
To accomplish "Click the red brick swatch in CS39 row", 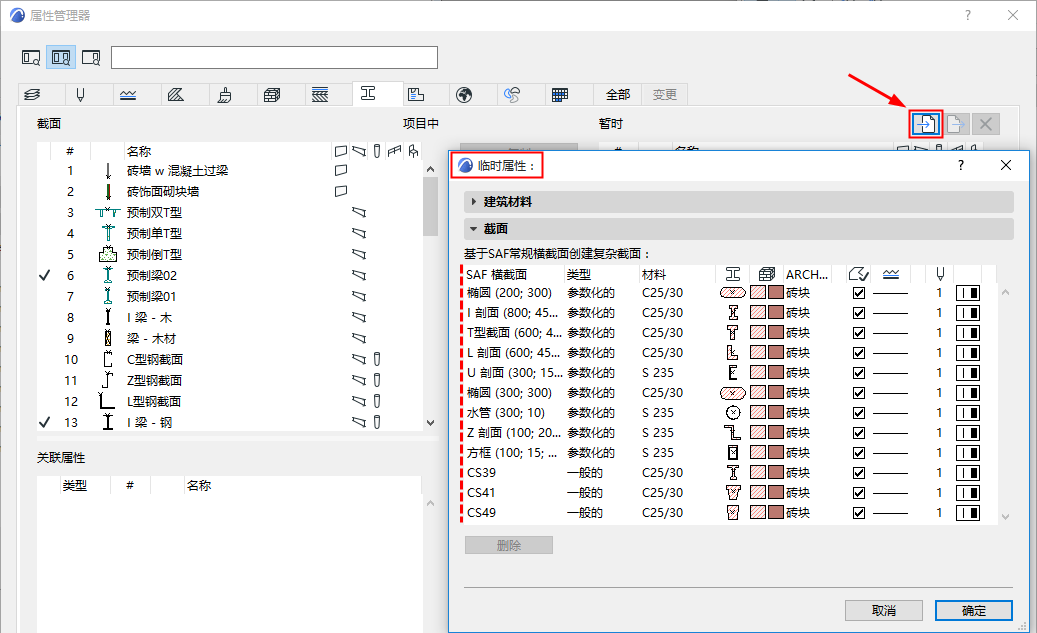I will (x=776, y=473).
